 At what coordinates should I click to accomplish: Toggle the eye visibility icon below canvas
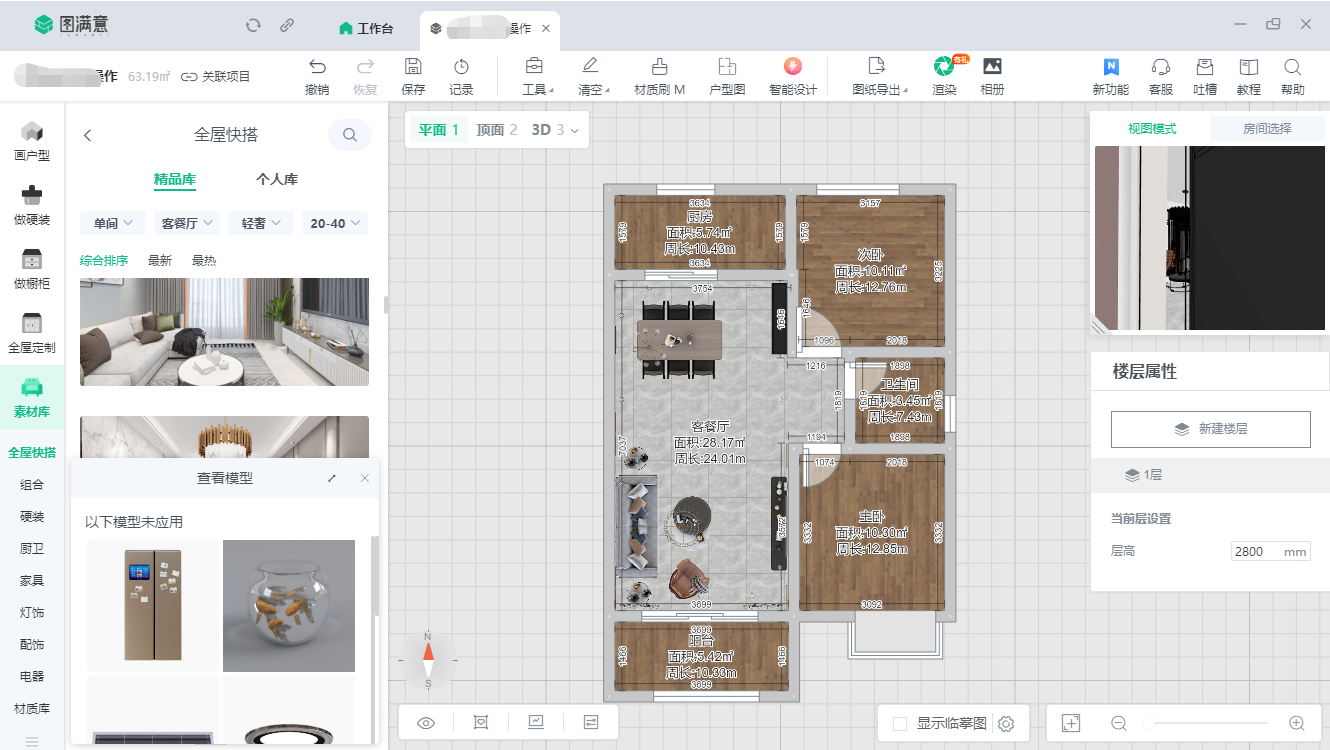(x=426, y=722)
